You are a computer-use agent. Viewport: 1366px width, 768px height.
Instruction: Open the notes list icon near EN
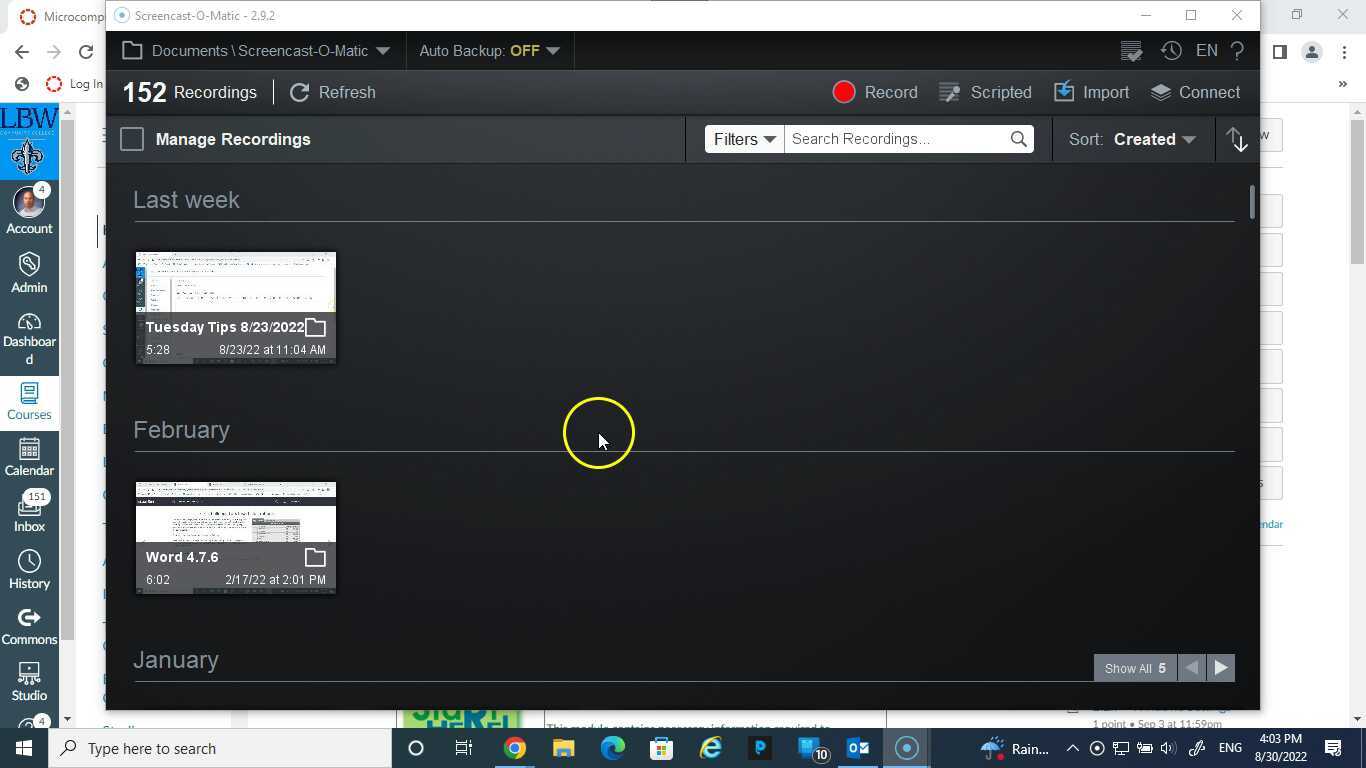[x=1131, y=50]
